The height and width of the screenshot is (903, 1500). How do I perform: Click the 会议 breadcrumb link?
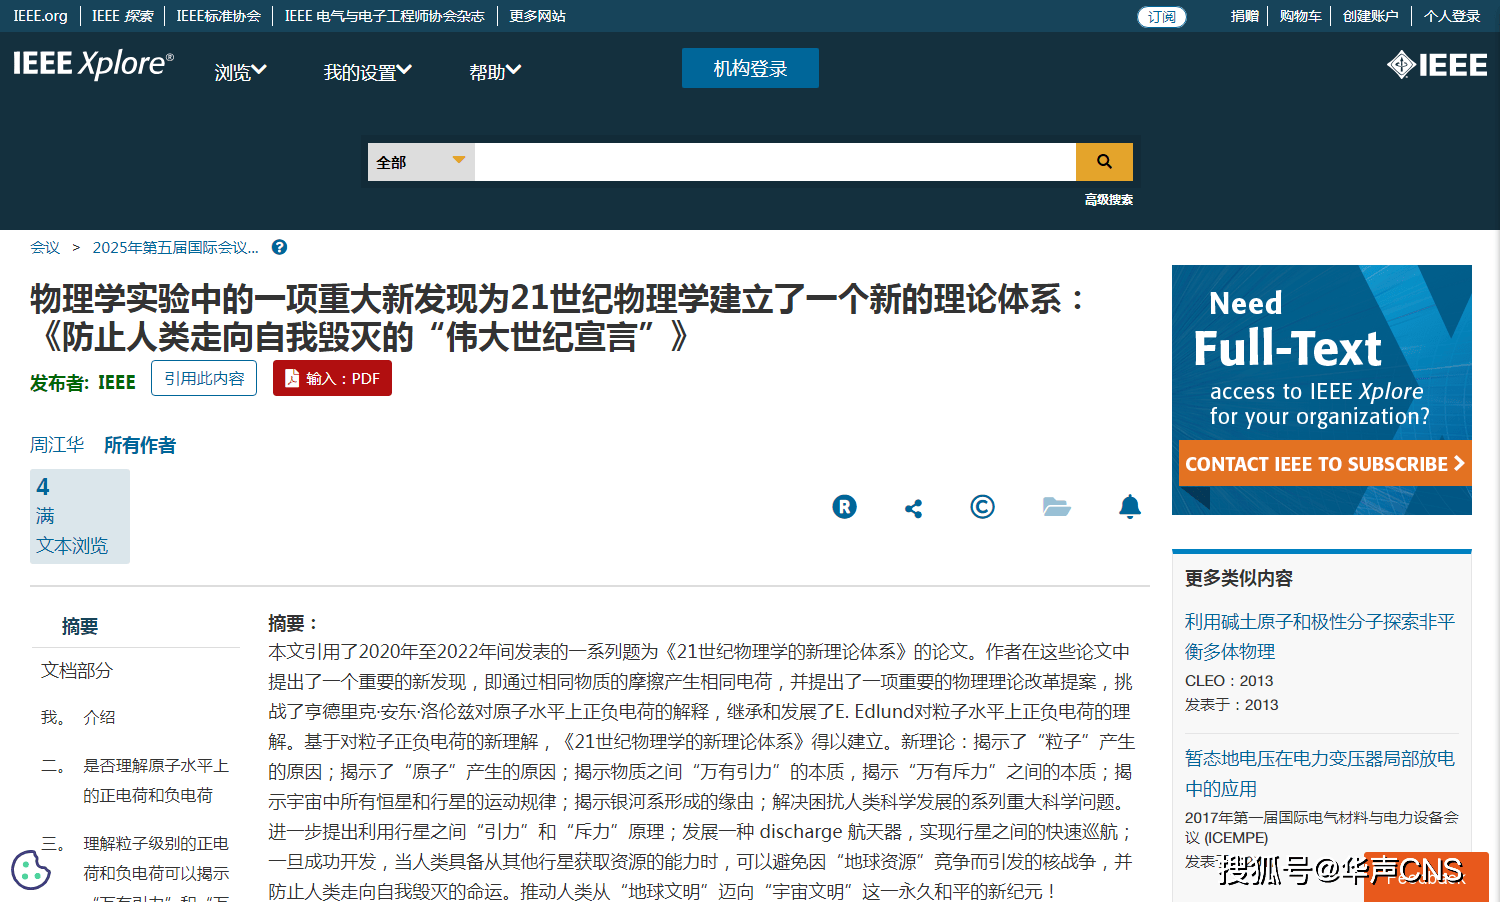click(x=45, y=247)
